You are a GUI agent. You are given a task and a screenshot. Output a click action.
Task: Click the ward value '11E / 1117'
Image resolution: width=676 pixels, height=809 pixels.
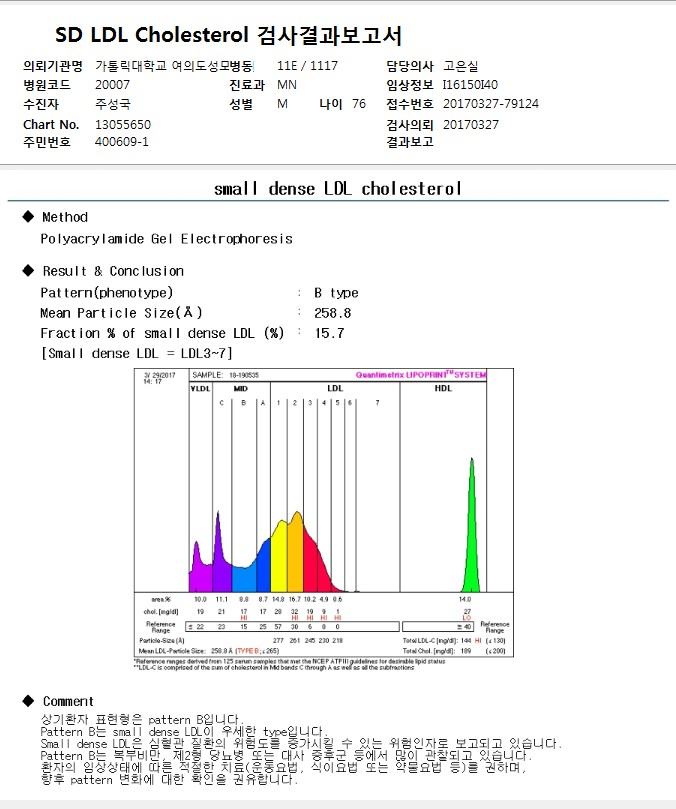307,66
